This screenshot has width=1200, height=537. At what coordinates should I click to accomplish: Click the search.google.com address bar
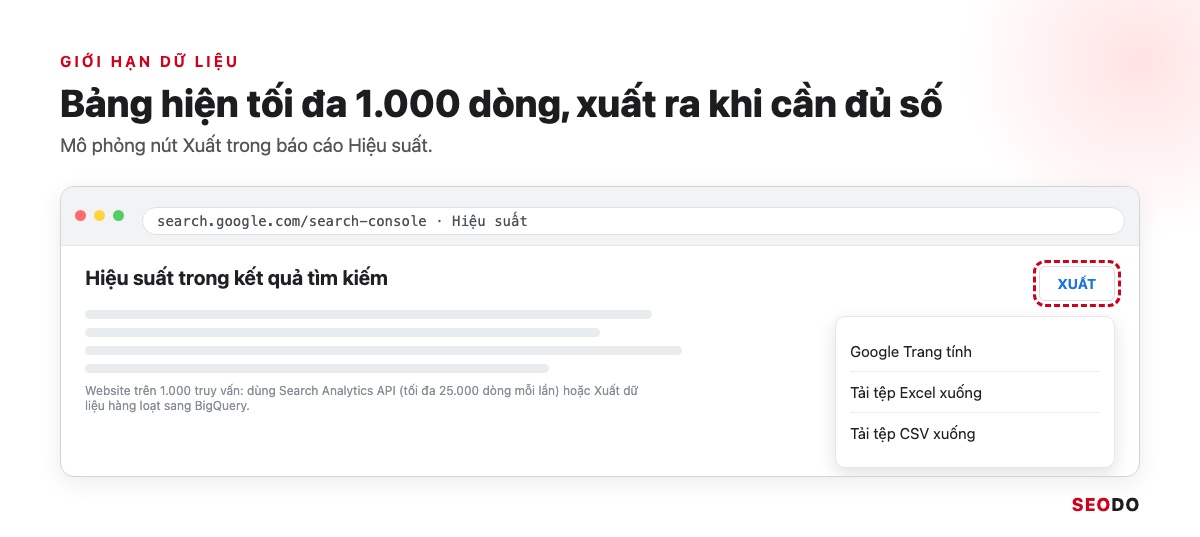point(633,220)
